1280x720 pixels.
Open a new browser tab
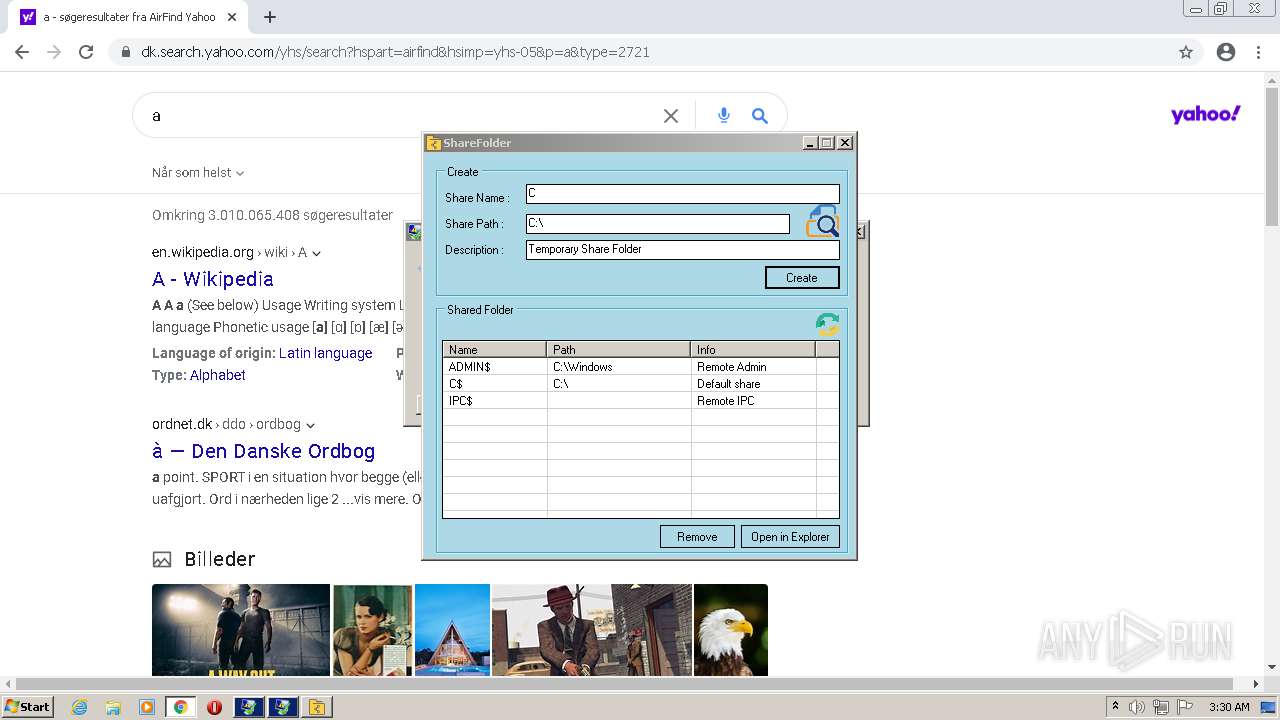tap(270, 17)
